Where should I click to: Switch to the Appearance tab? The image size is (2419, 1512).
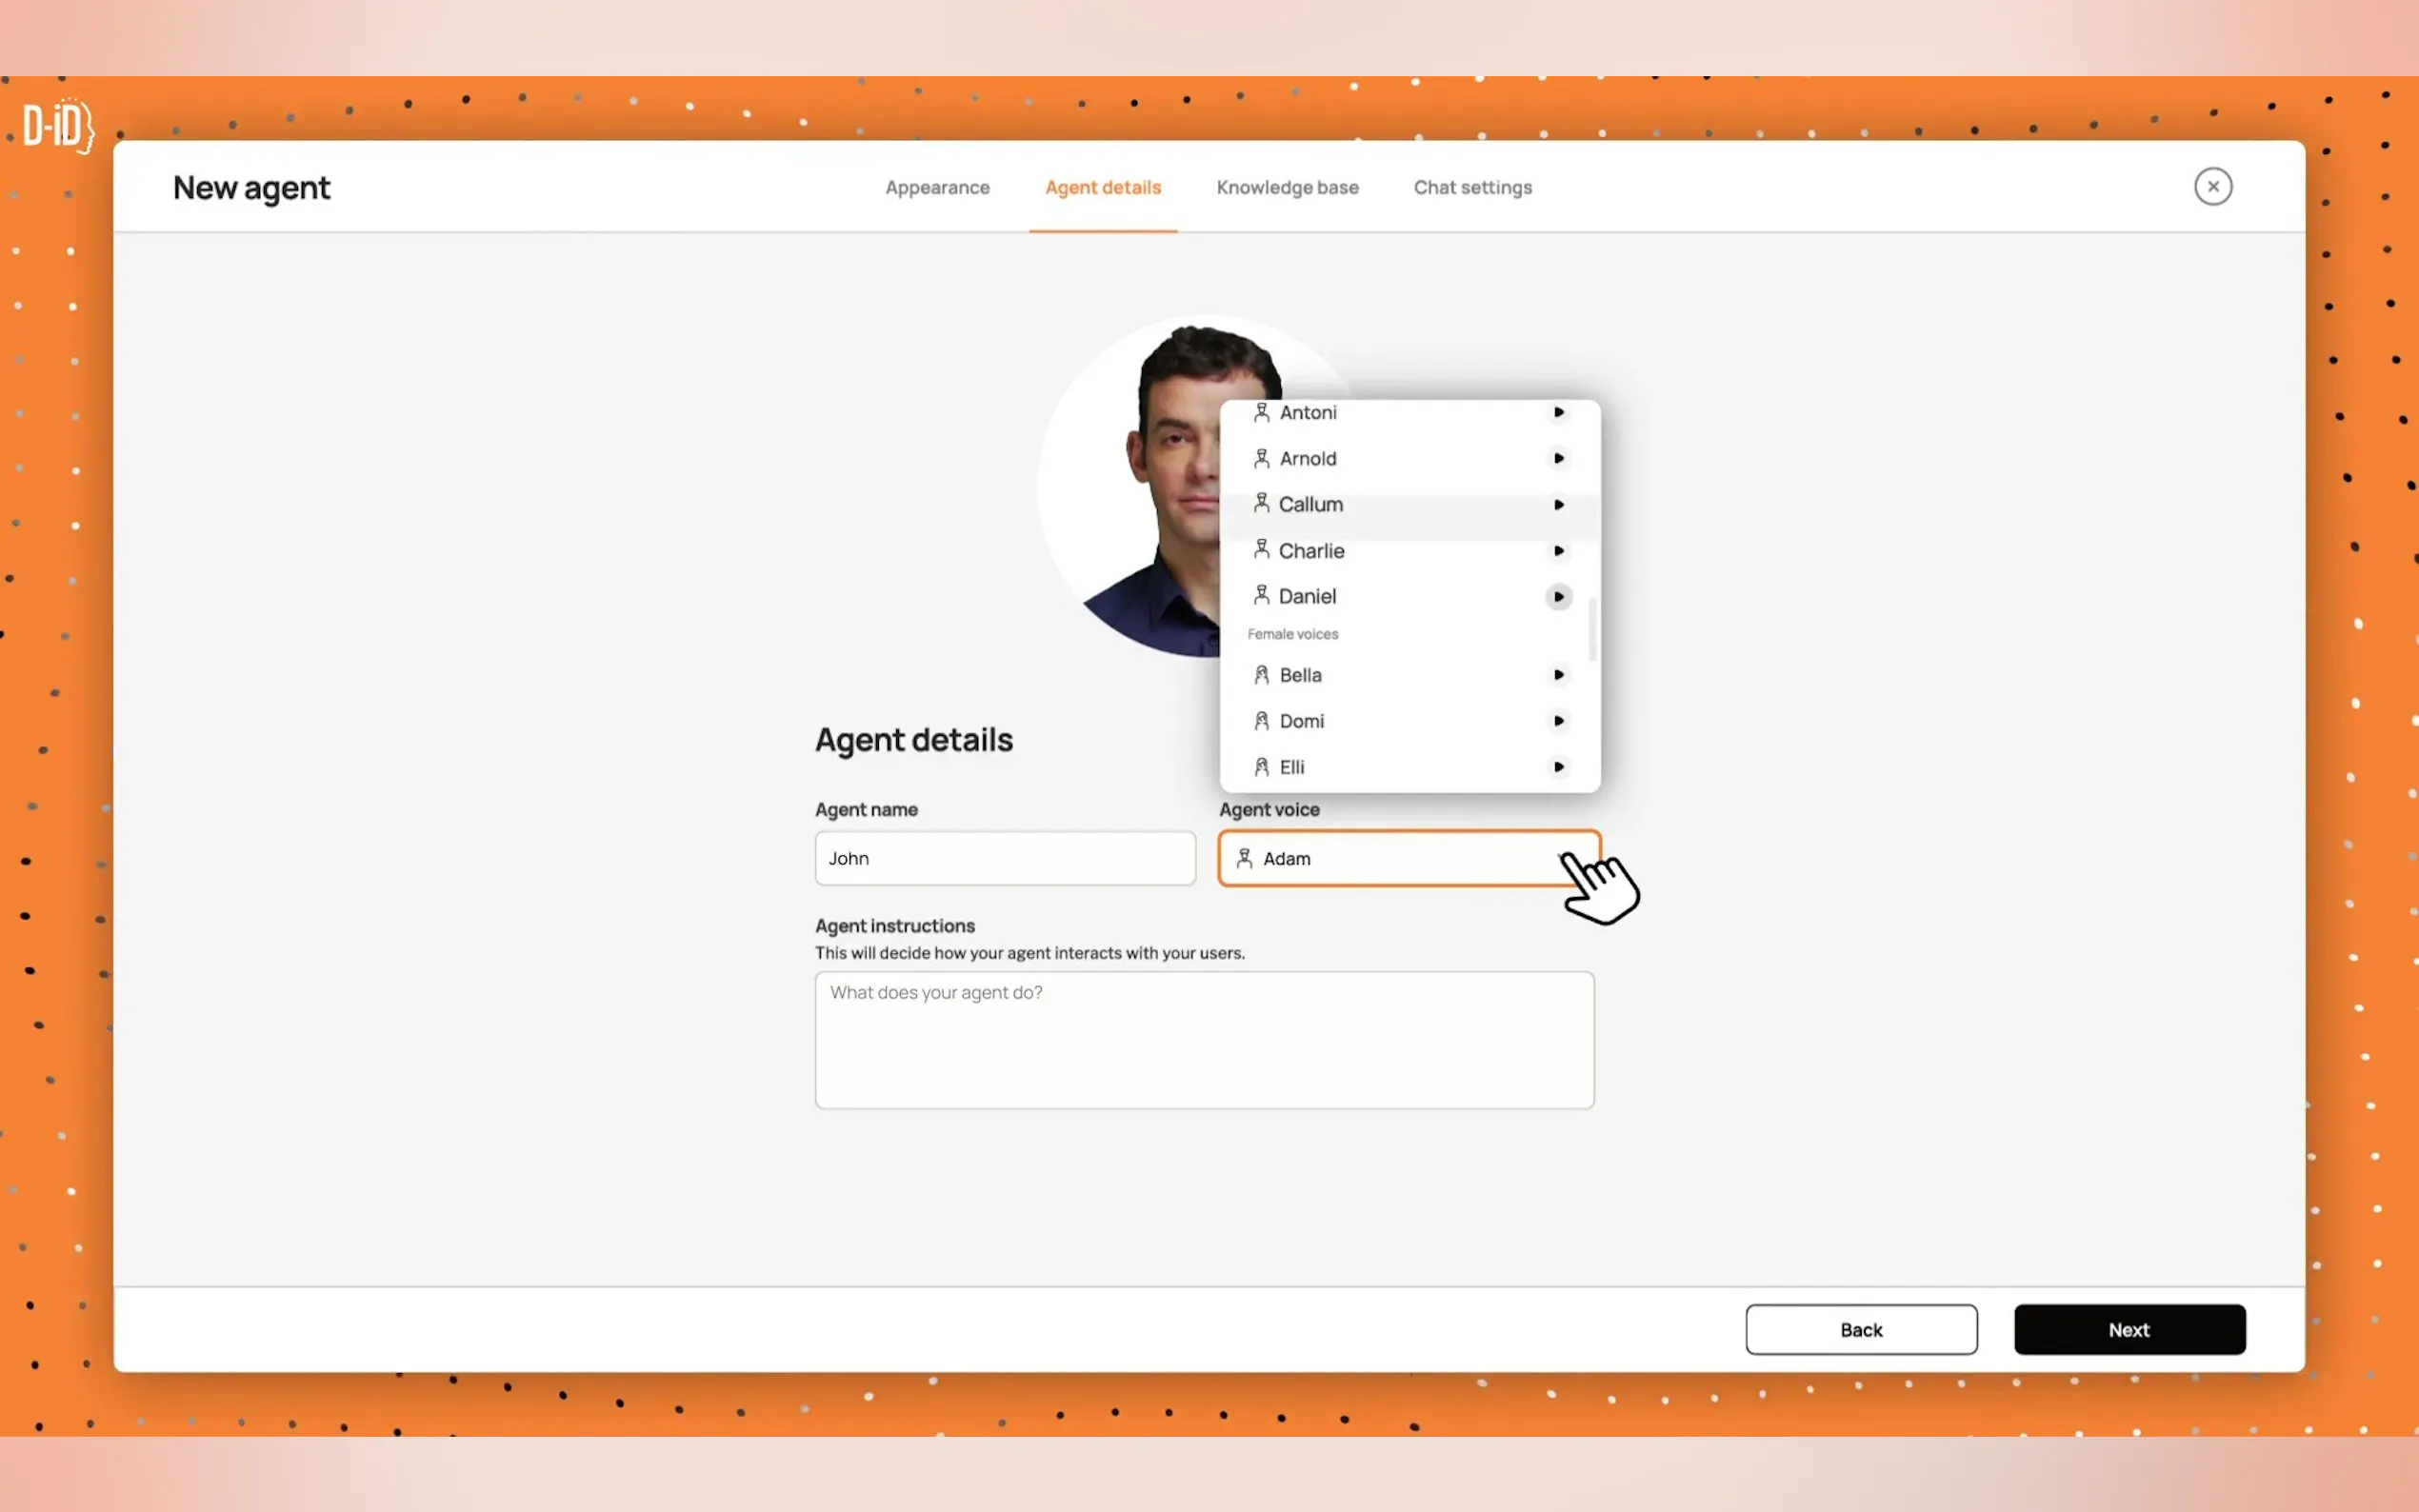pos(937,188)
